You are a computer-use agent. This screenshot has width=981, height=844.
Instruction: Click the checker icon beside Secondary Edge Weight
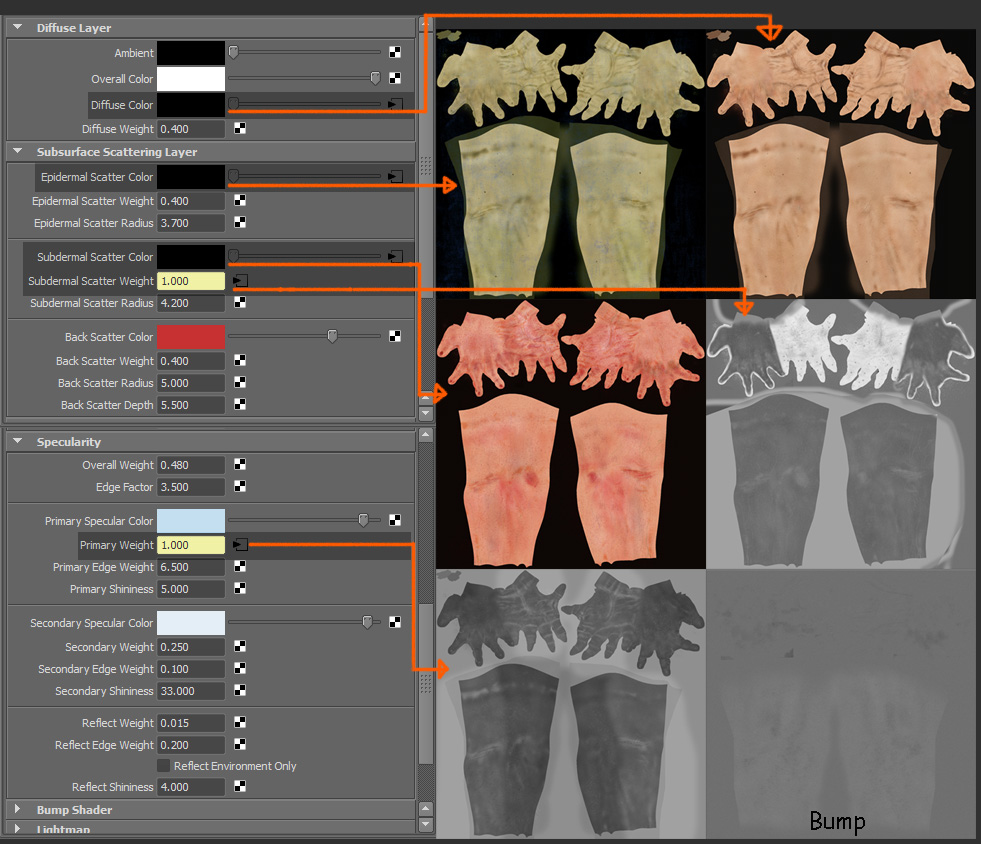point(240,668)
